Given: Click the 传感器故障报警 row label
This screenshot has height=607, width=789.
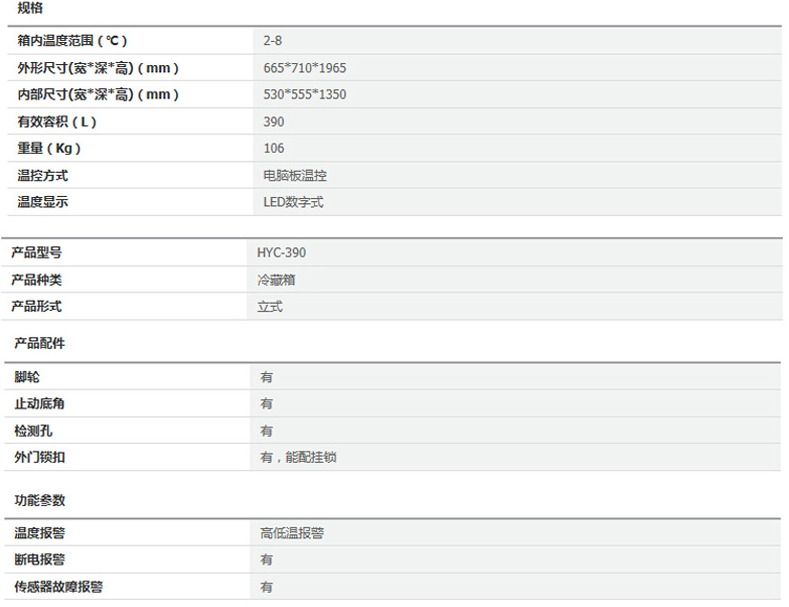Looking at the screenshot, I should pos(59,587).
